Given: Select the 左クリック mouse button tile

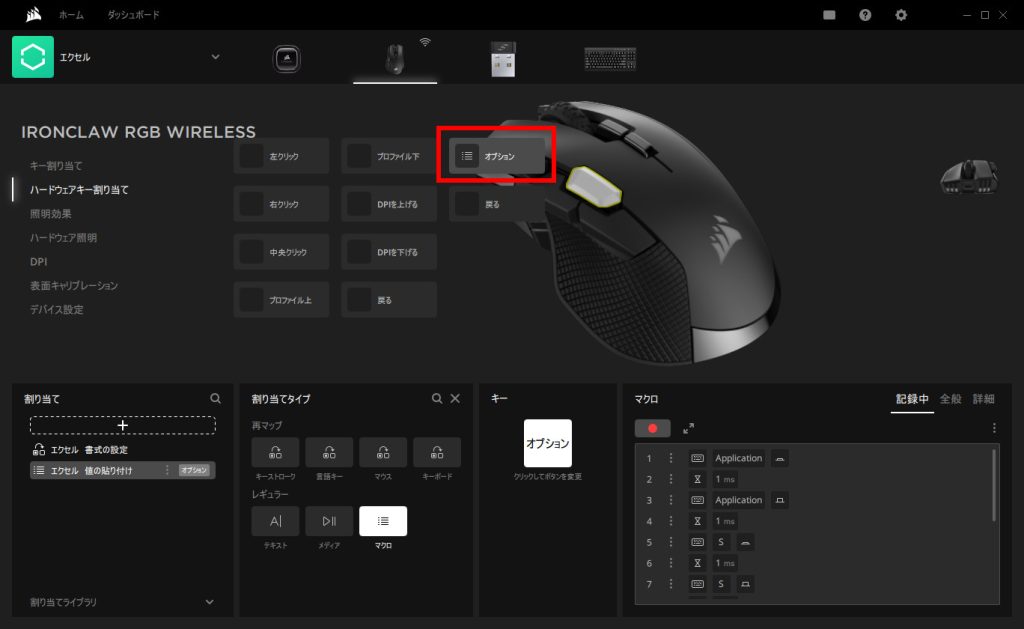Looking at the screenshot, I should 281,156.
